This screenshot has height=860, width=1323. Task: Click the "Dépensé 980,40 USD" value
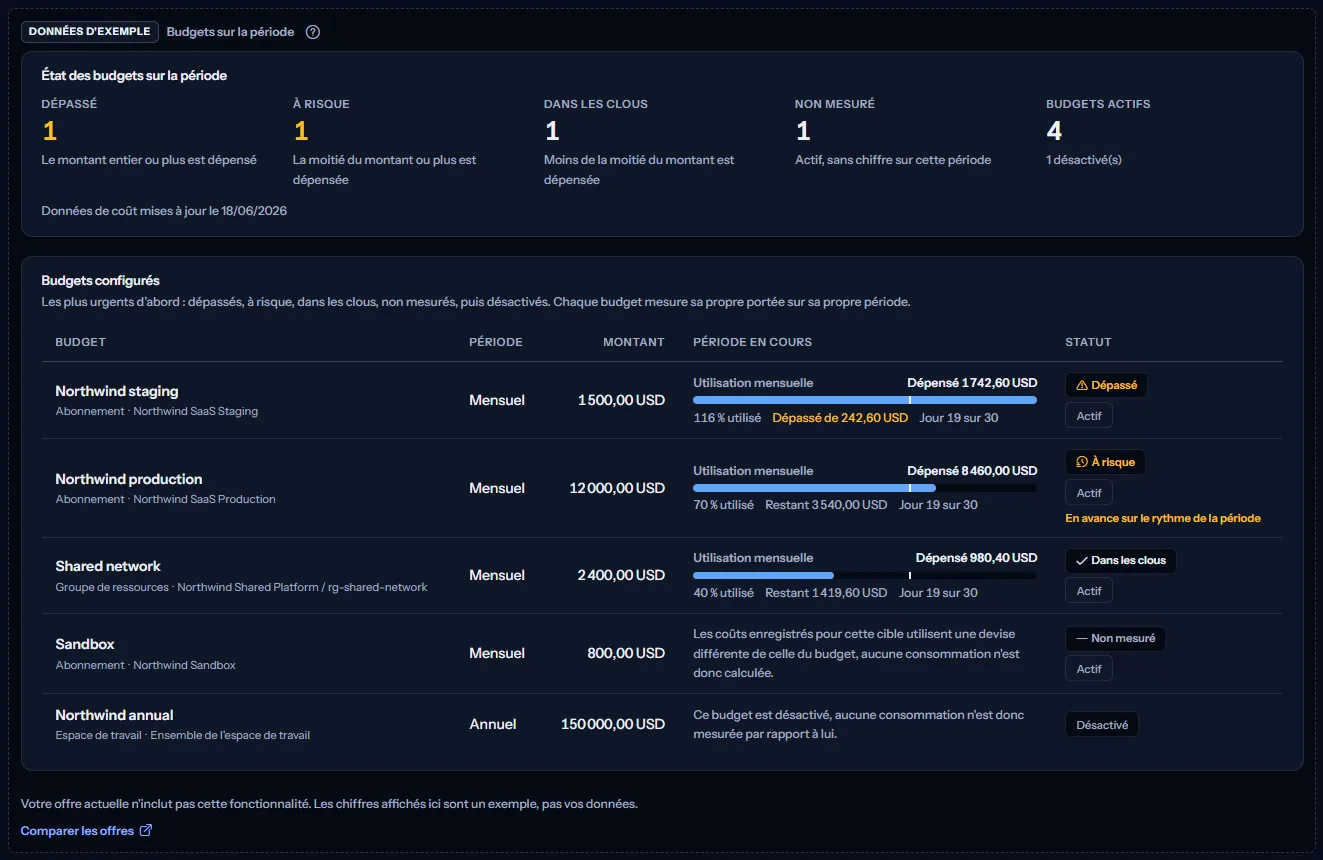tap(976, 558)
